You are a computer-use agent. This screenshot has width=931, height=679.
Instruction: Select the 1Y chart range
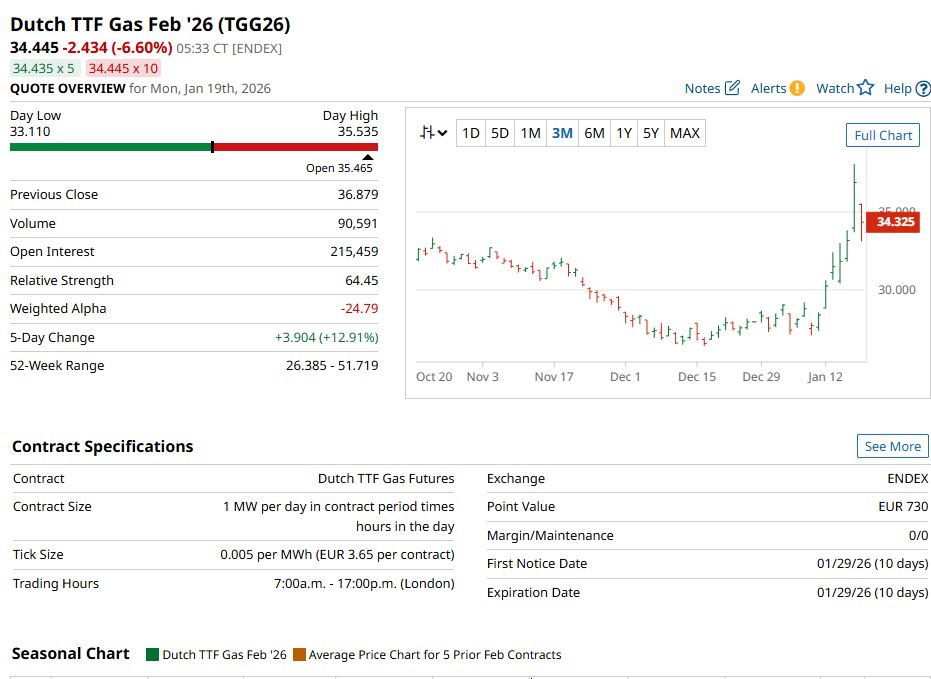624,133
